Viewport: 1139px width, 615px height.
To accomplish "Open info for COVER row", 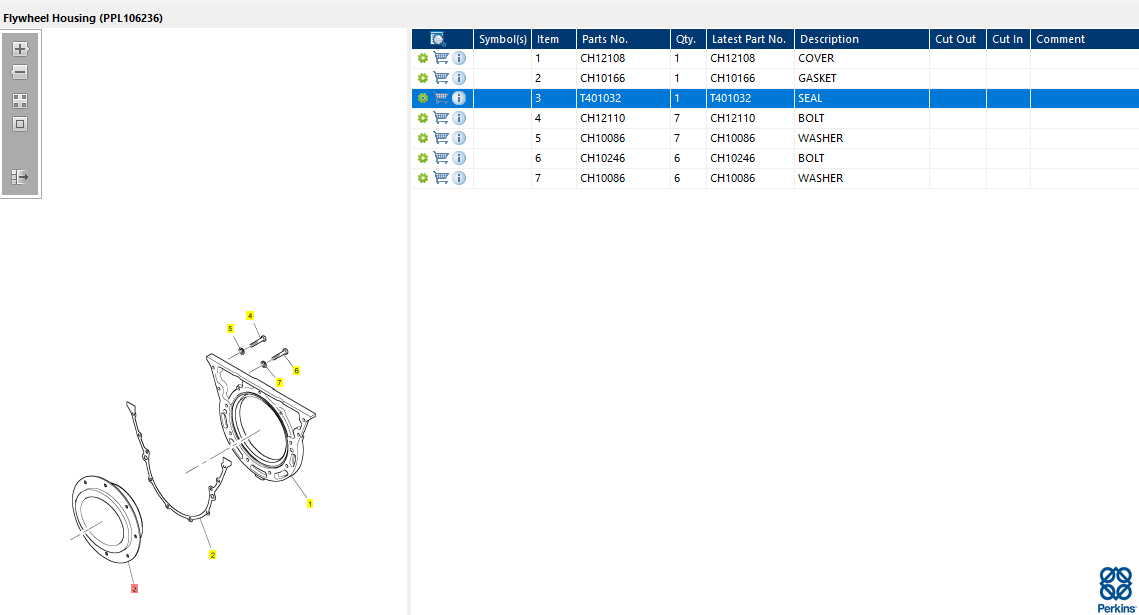I will coord(459,58).
